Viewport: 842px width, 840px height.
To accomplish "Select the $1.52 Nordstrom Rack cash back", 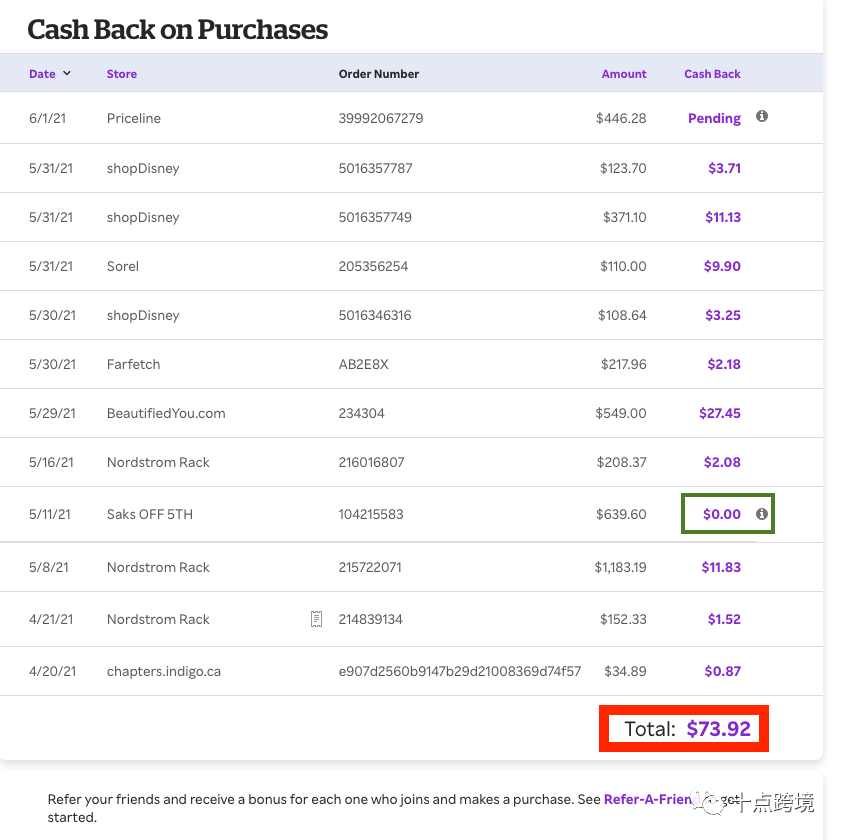I will 724,619.
